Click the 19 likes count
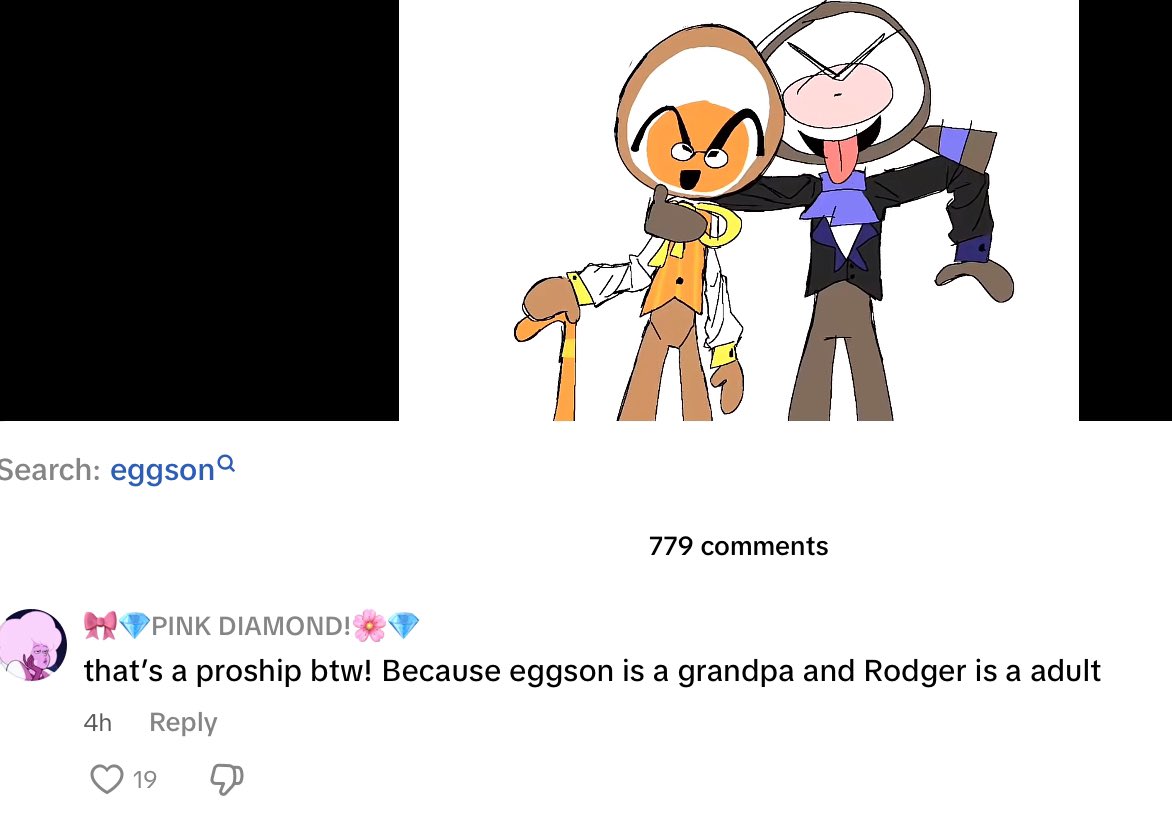 point(145,780)
